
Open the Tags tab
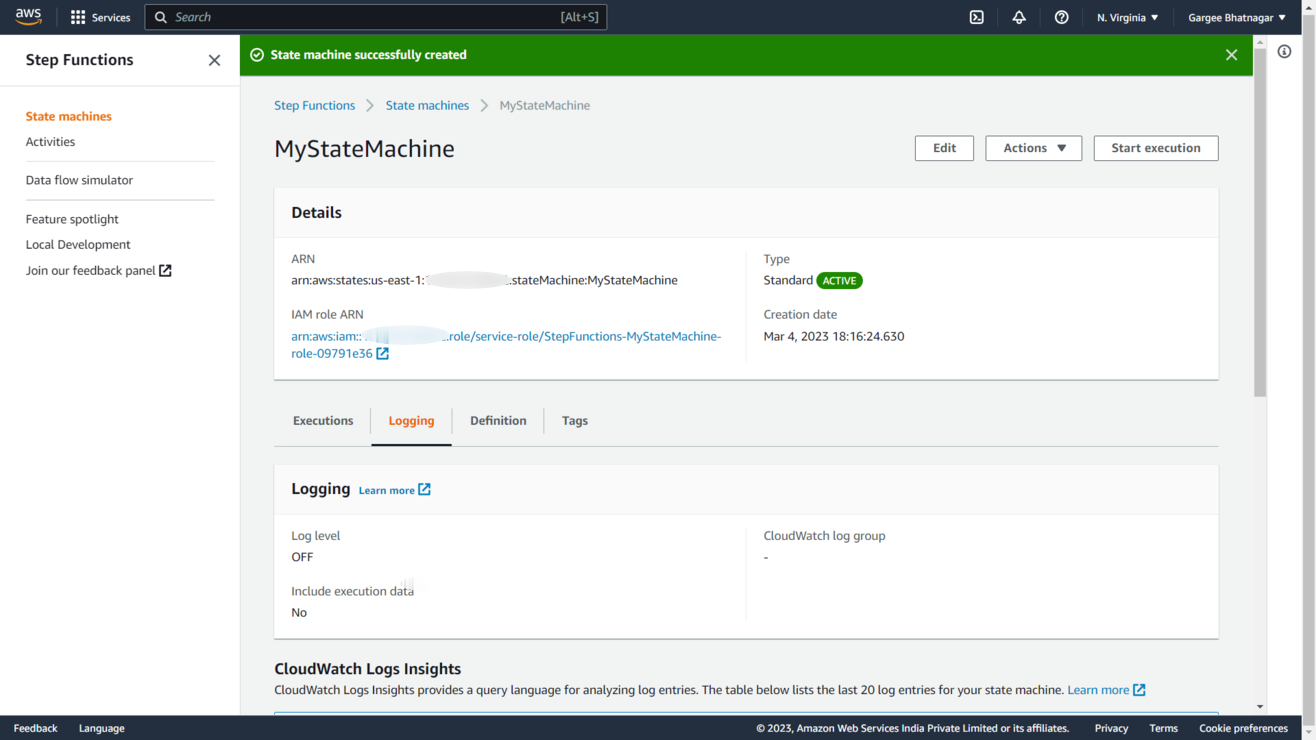[x=574, y=421]
